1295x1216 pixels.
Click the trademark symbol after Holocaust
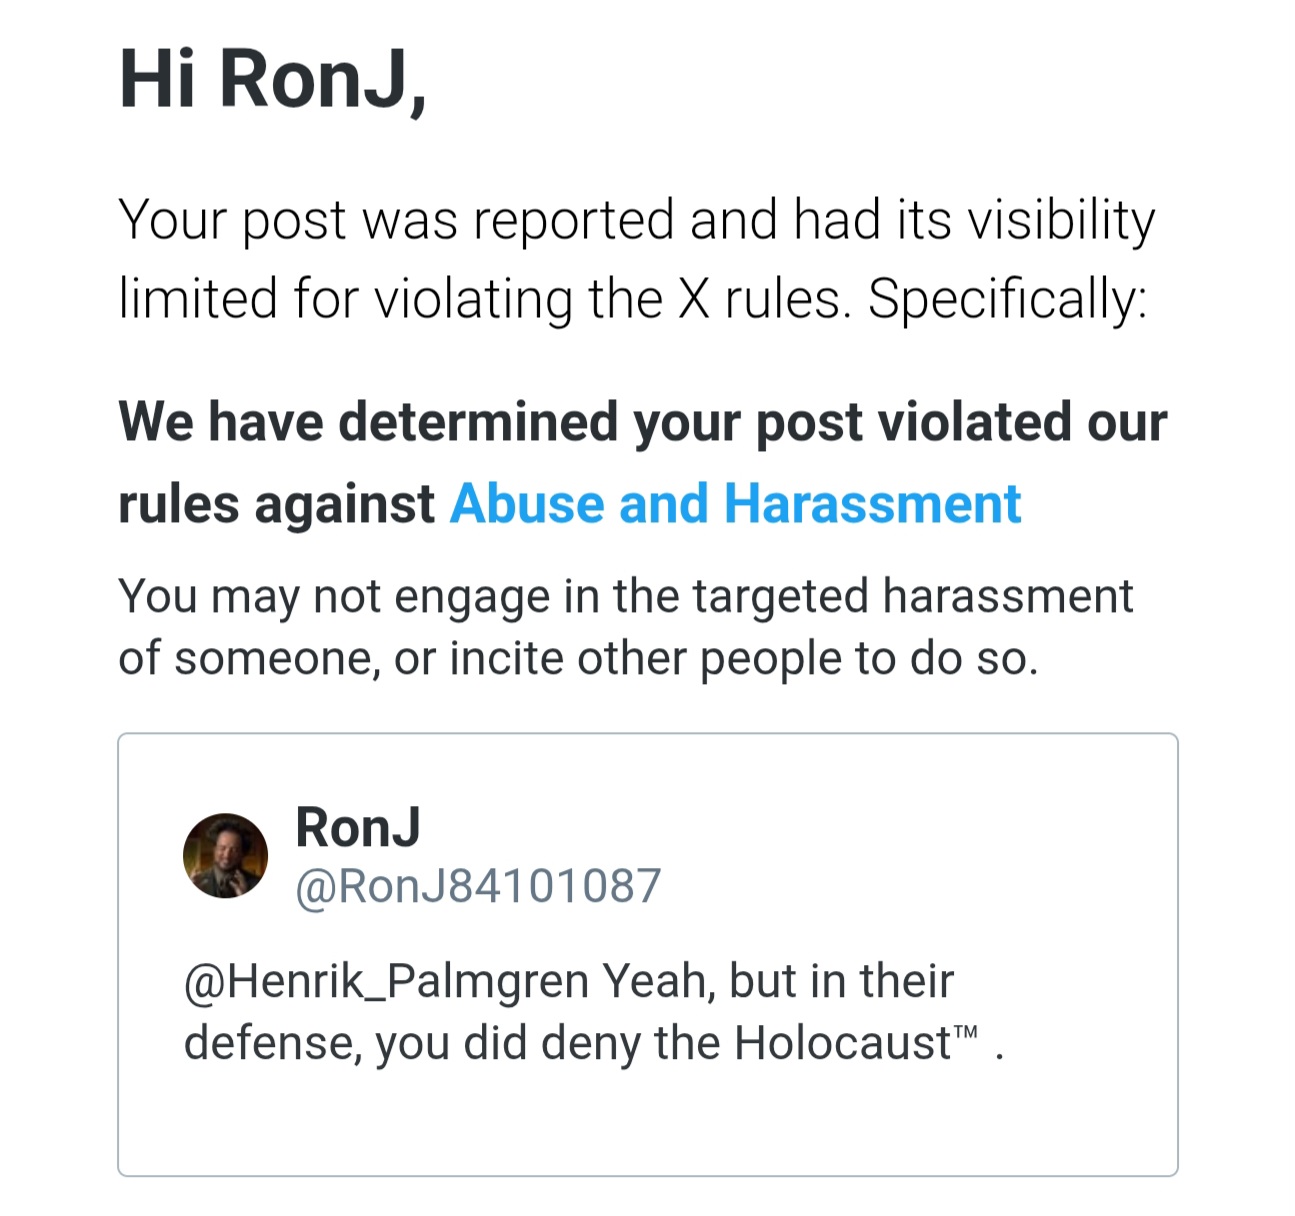[x=964, y=1032]
